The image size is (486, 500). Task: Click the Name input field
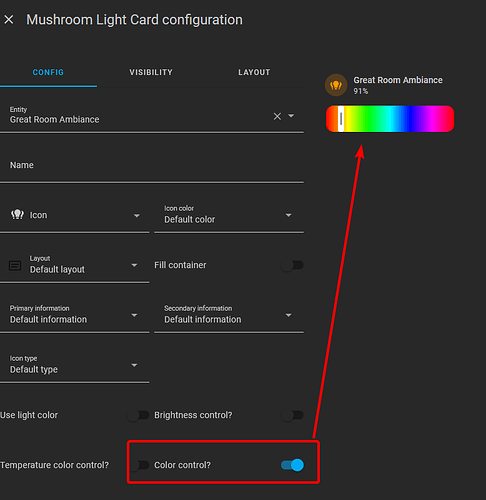[152, 166]
